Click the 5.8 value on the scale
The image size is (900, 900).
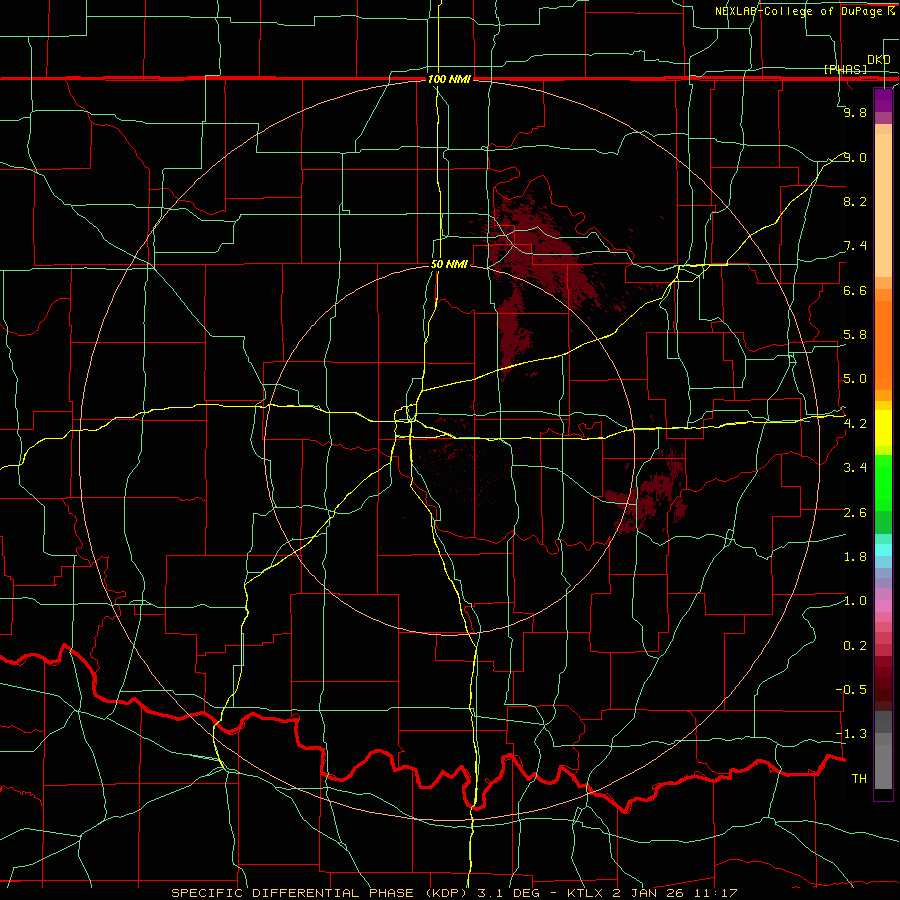(855, 335)
